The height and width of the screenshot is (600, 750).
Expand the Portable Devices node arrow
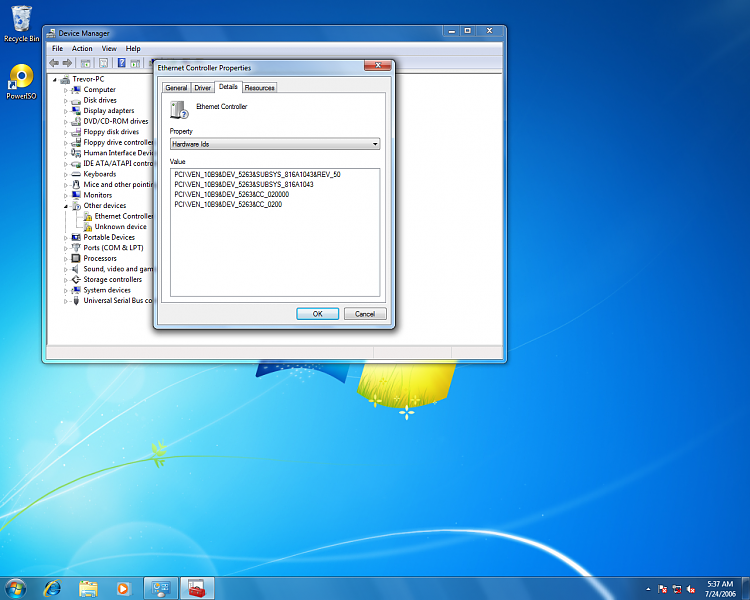[66, 238]
